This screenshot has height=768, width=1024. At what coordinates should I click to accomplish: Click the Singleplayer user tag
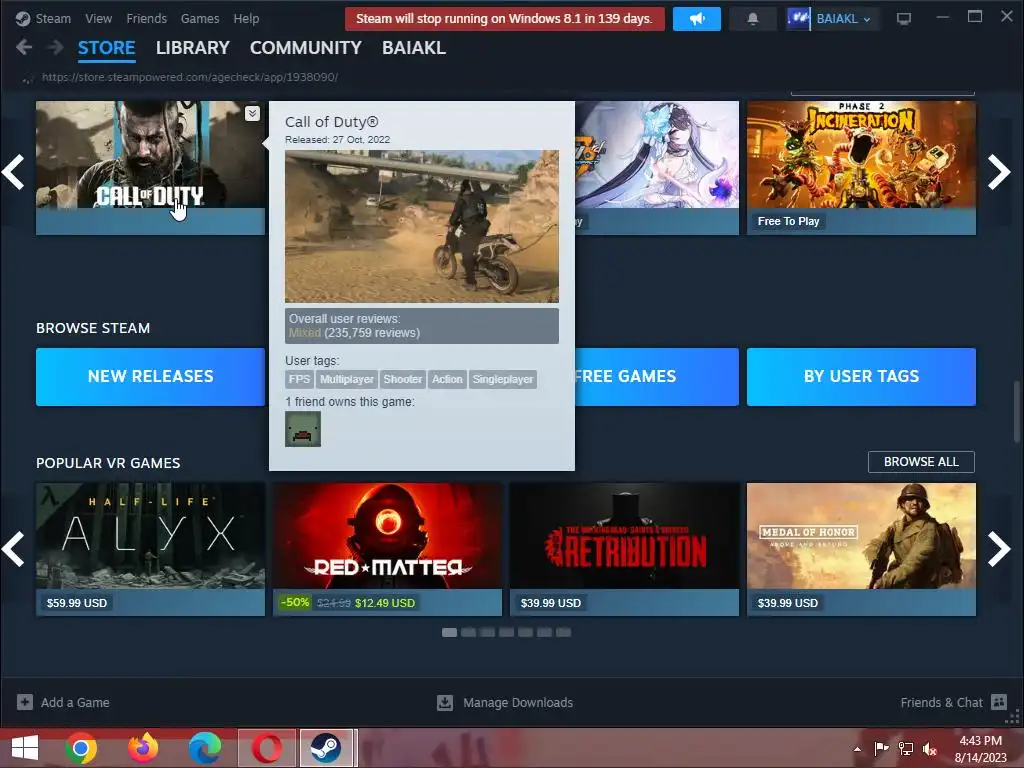click(503, 379)
